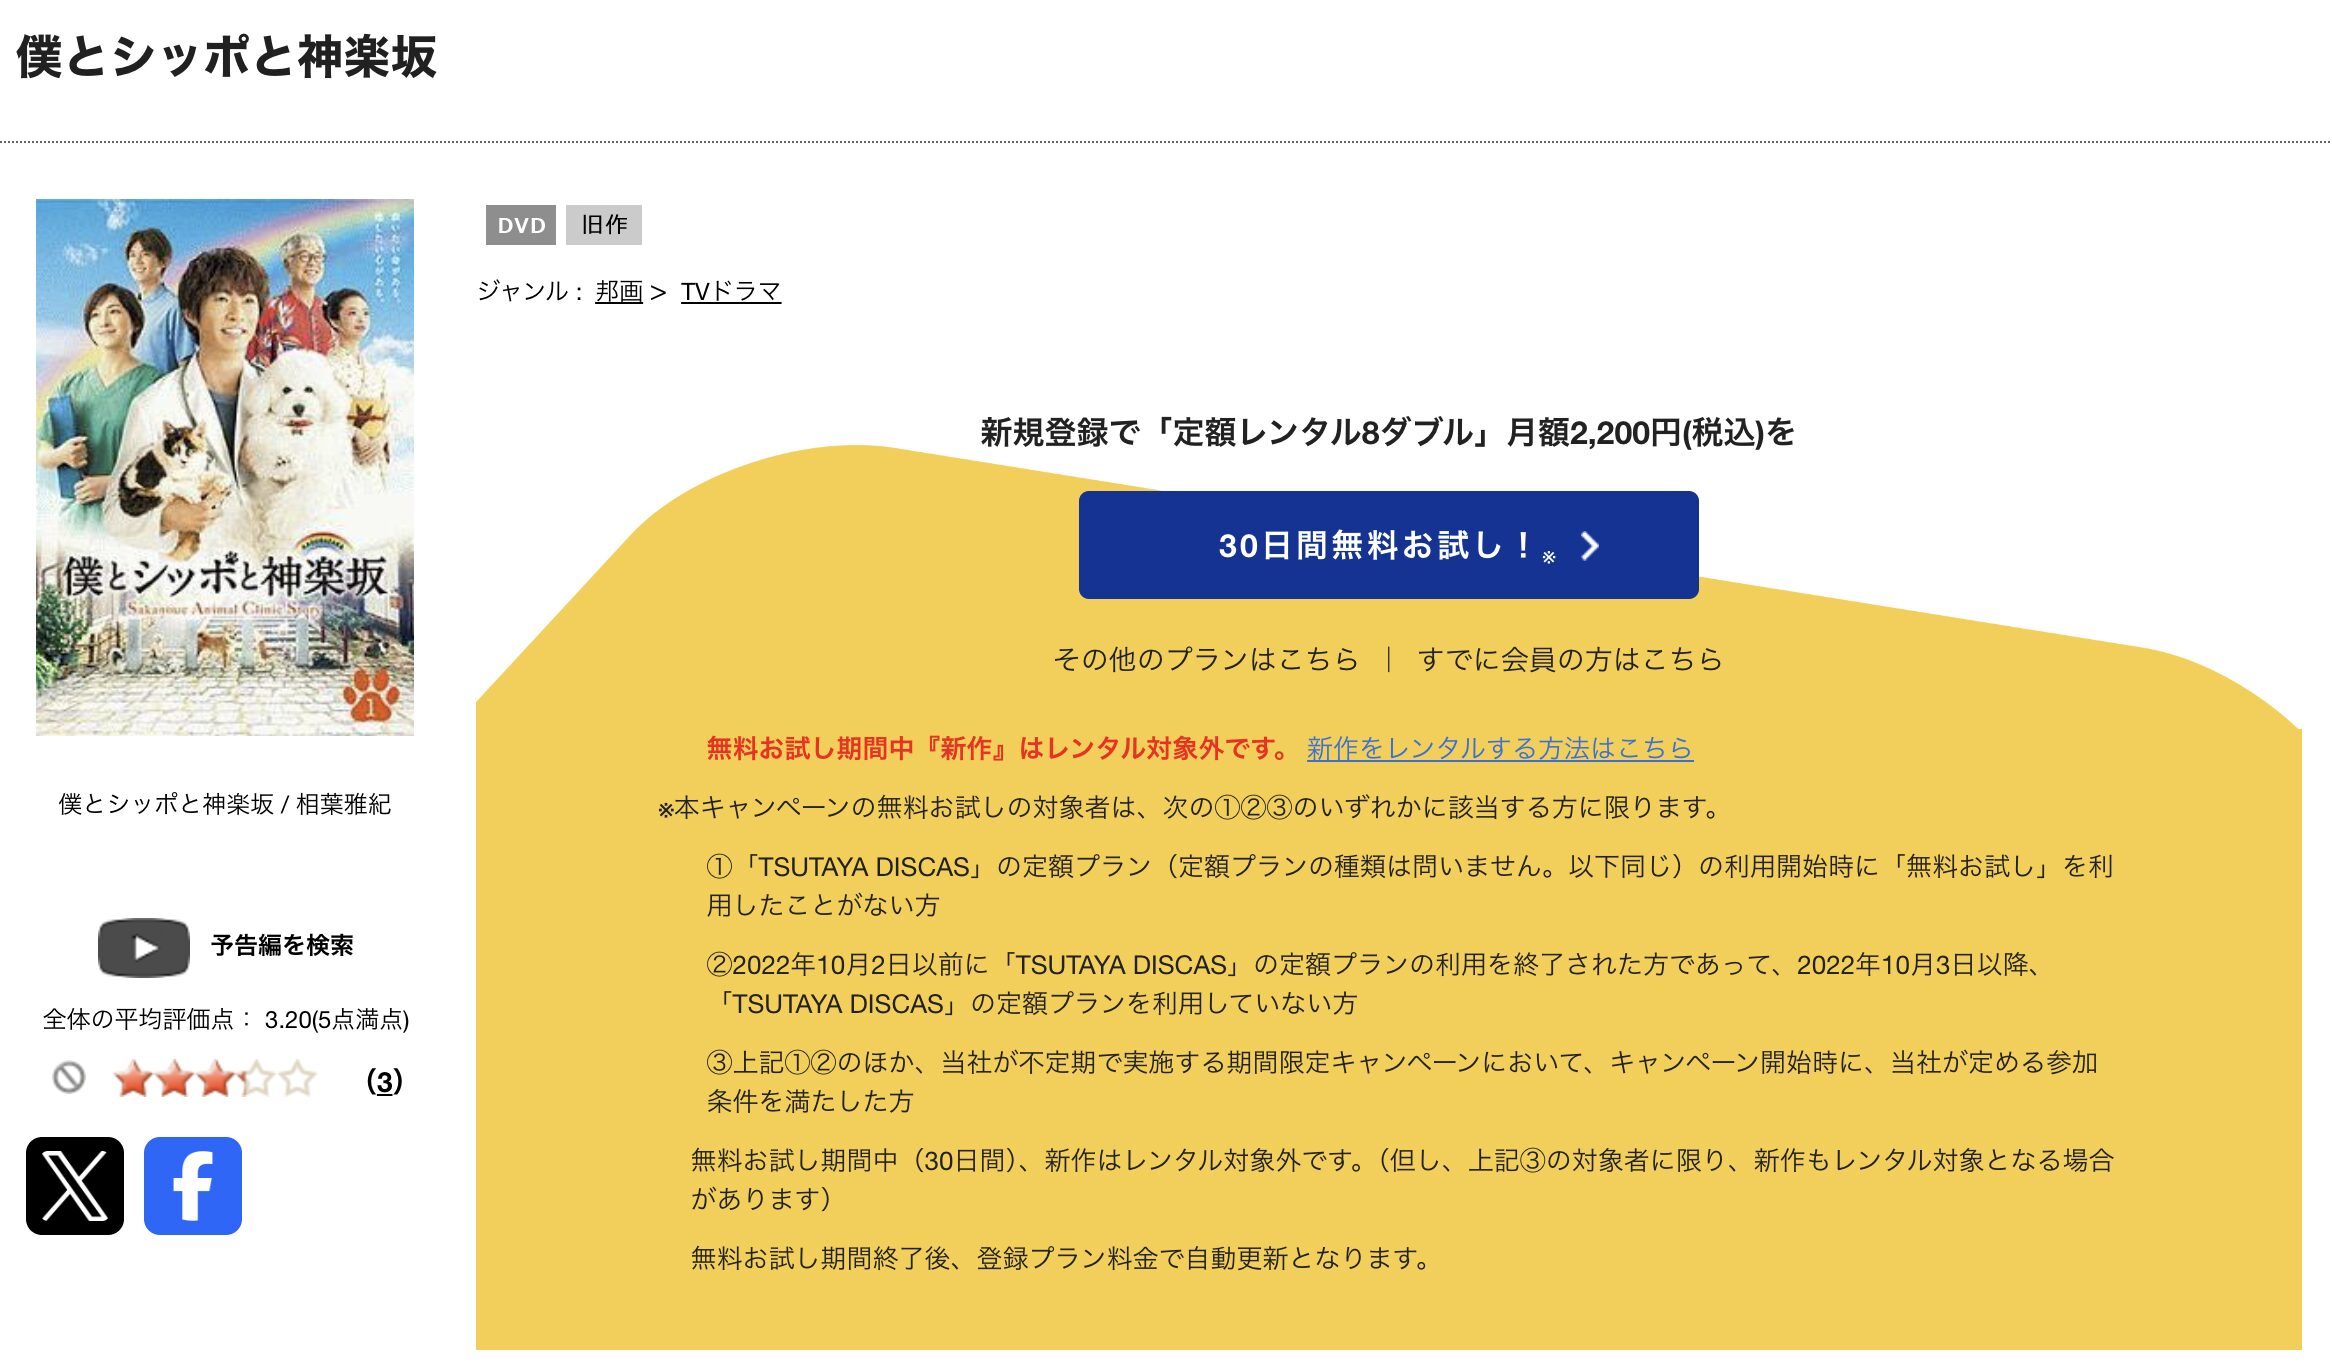Open すでに会員の方はこちら link

tap(1570, 659)
